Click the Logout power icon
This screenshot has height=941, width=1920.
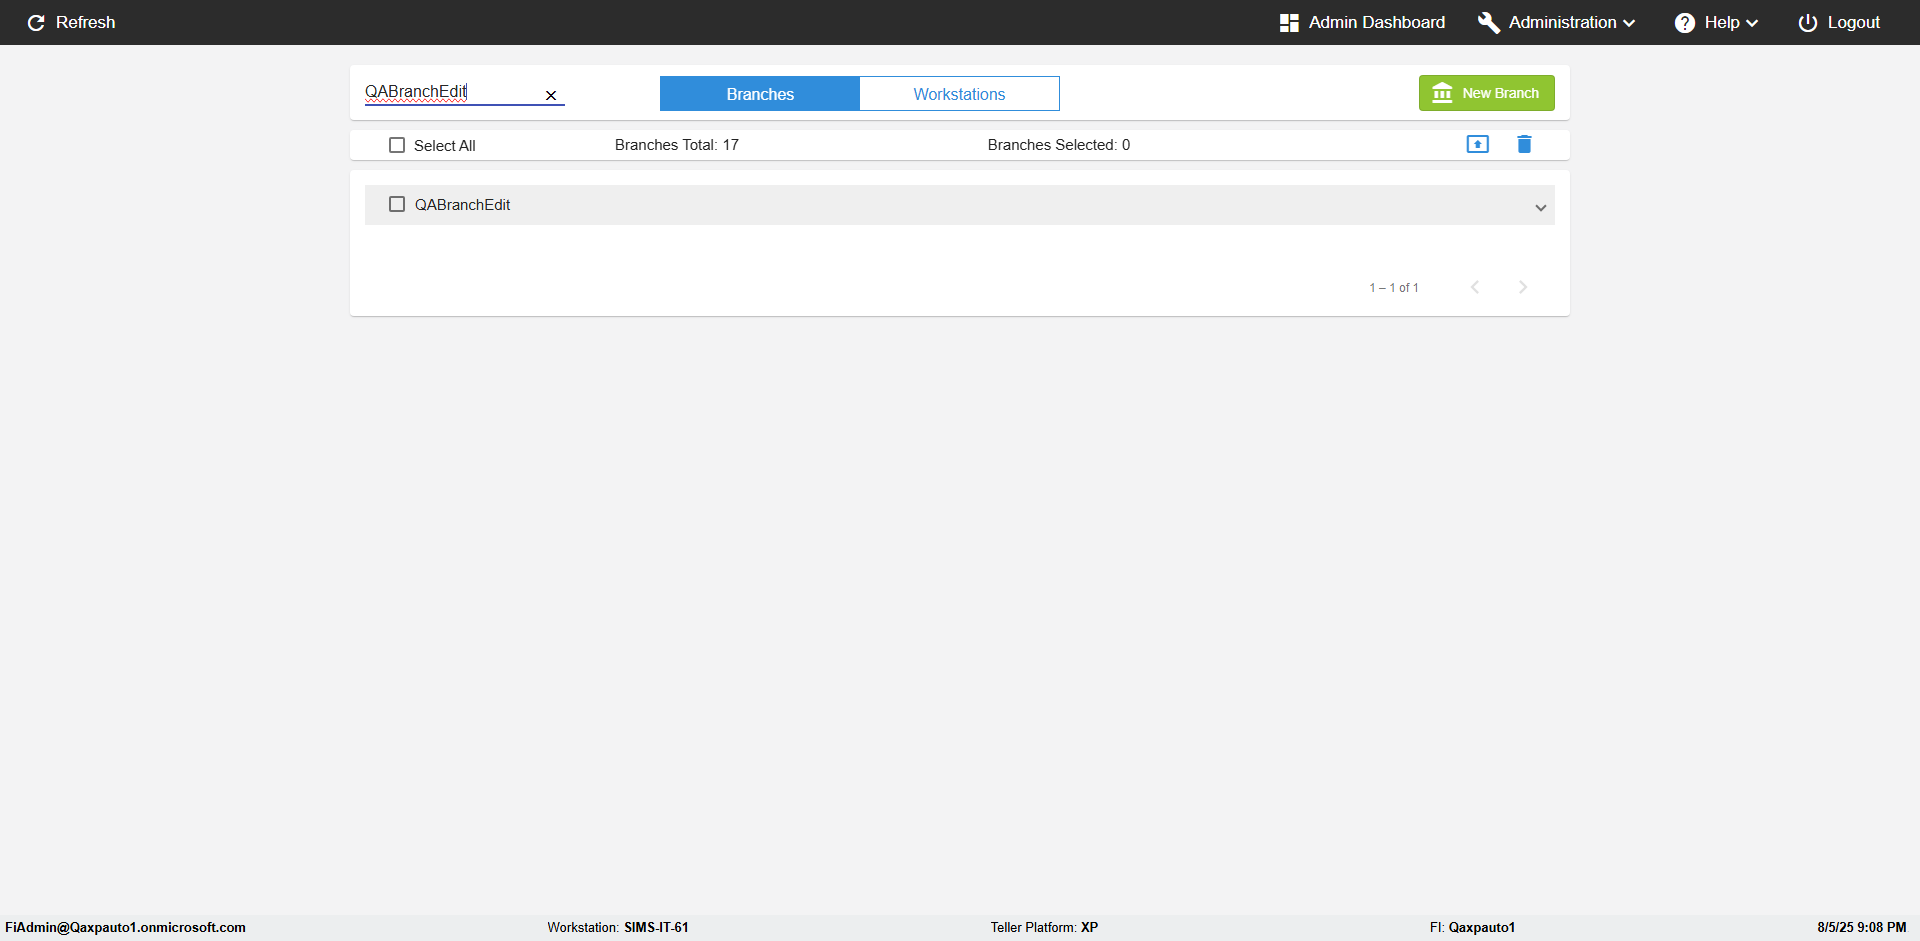coord(1808,22)
